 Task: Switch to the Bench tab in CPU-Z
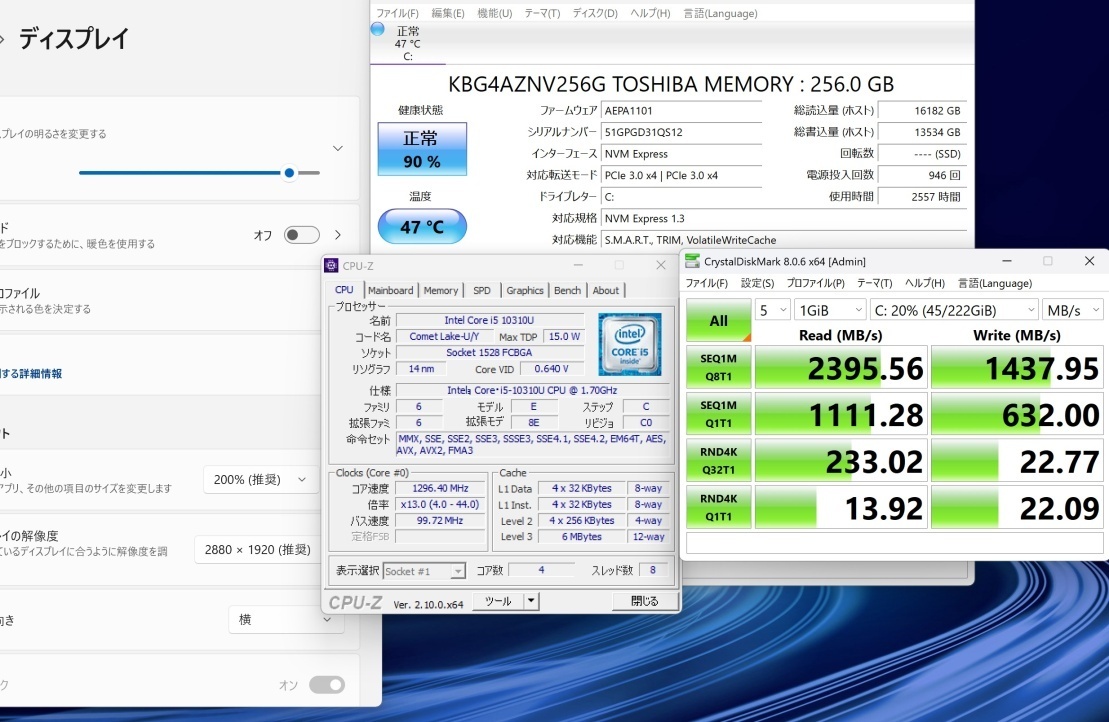(x=567, y=290)
